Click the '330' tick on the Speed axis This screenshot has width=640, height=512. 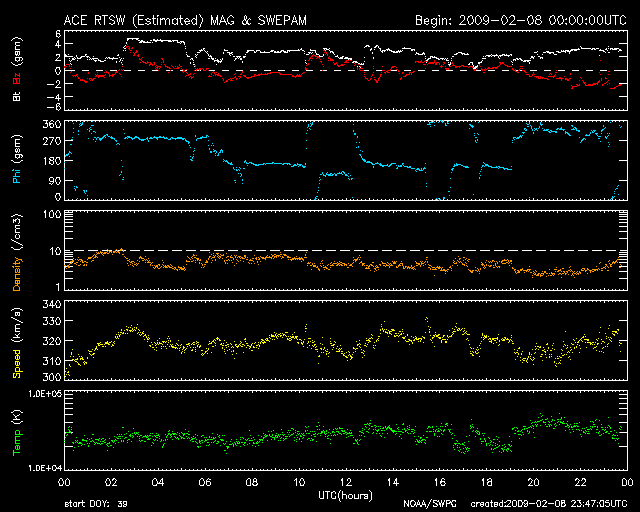click(52, 321)
